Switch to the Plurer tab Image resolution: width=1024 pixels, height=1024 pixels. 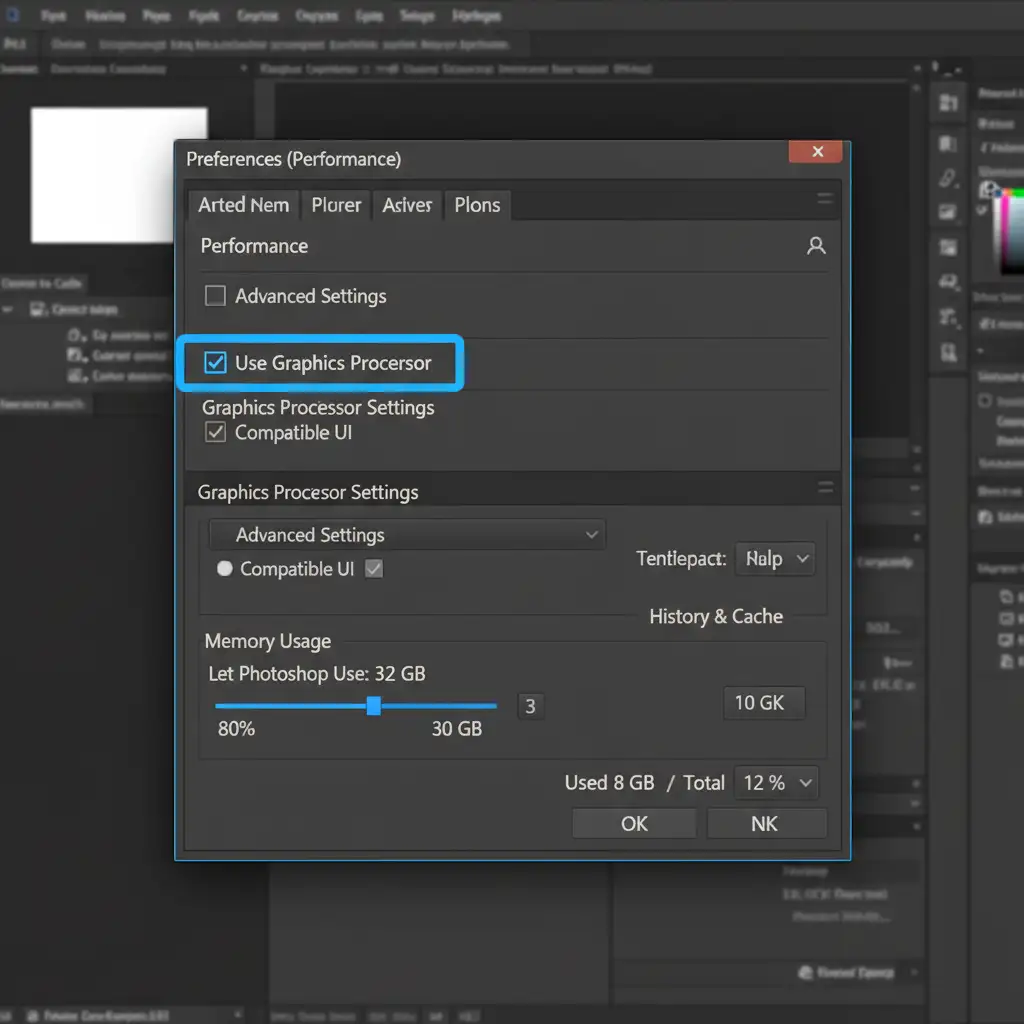point(336,205)
